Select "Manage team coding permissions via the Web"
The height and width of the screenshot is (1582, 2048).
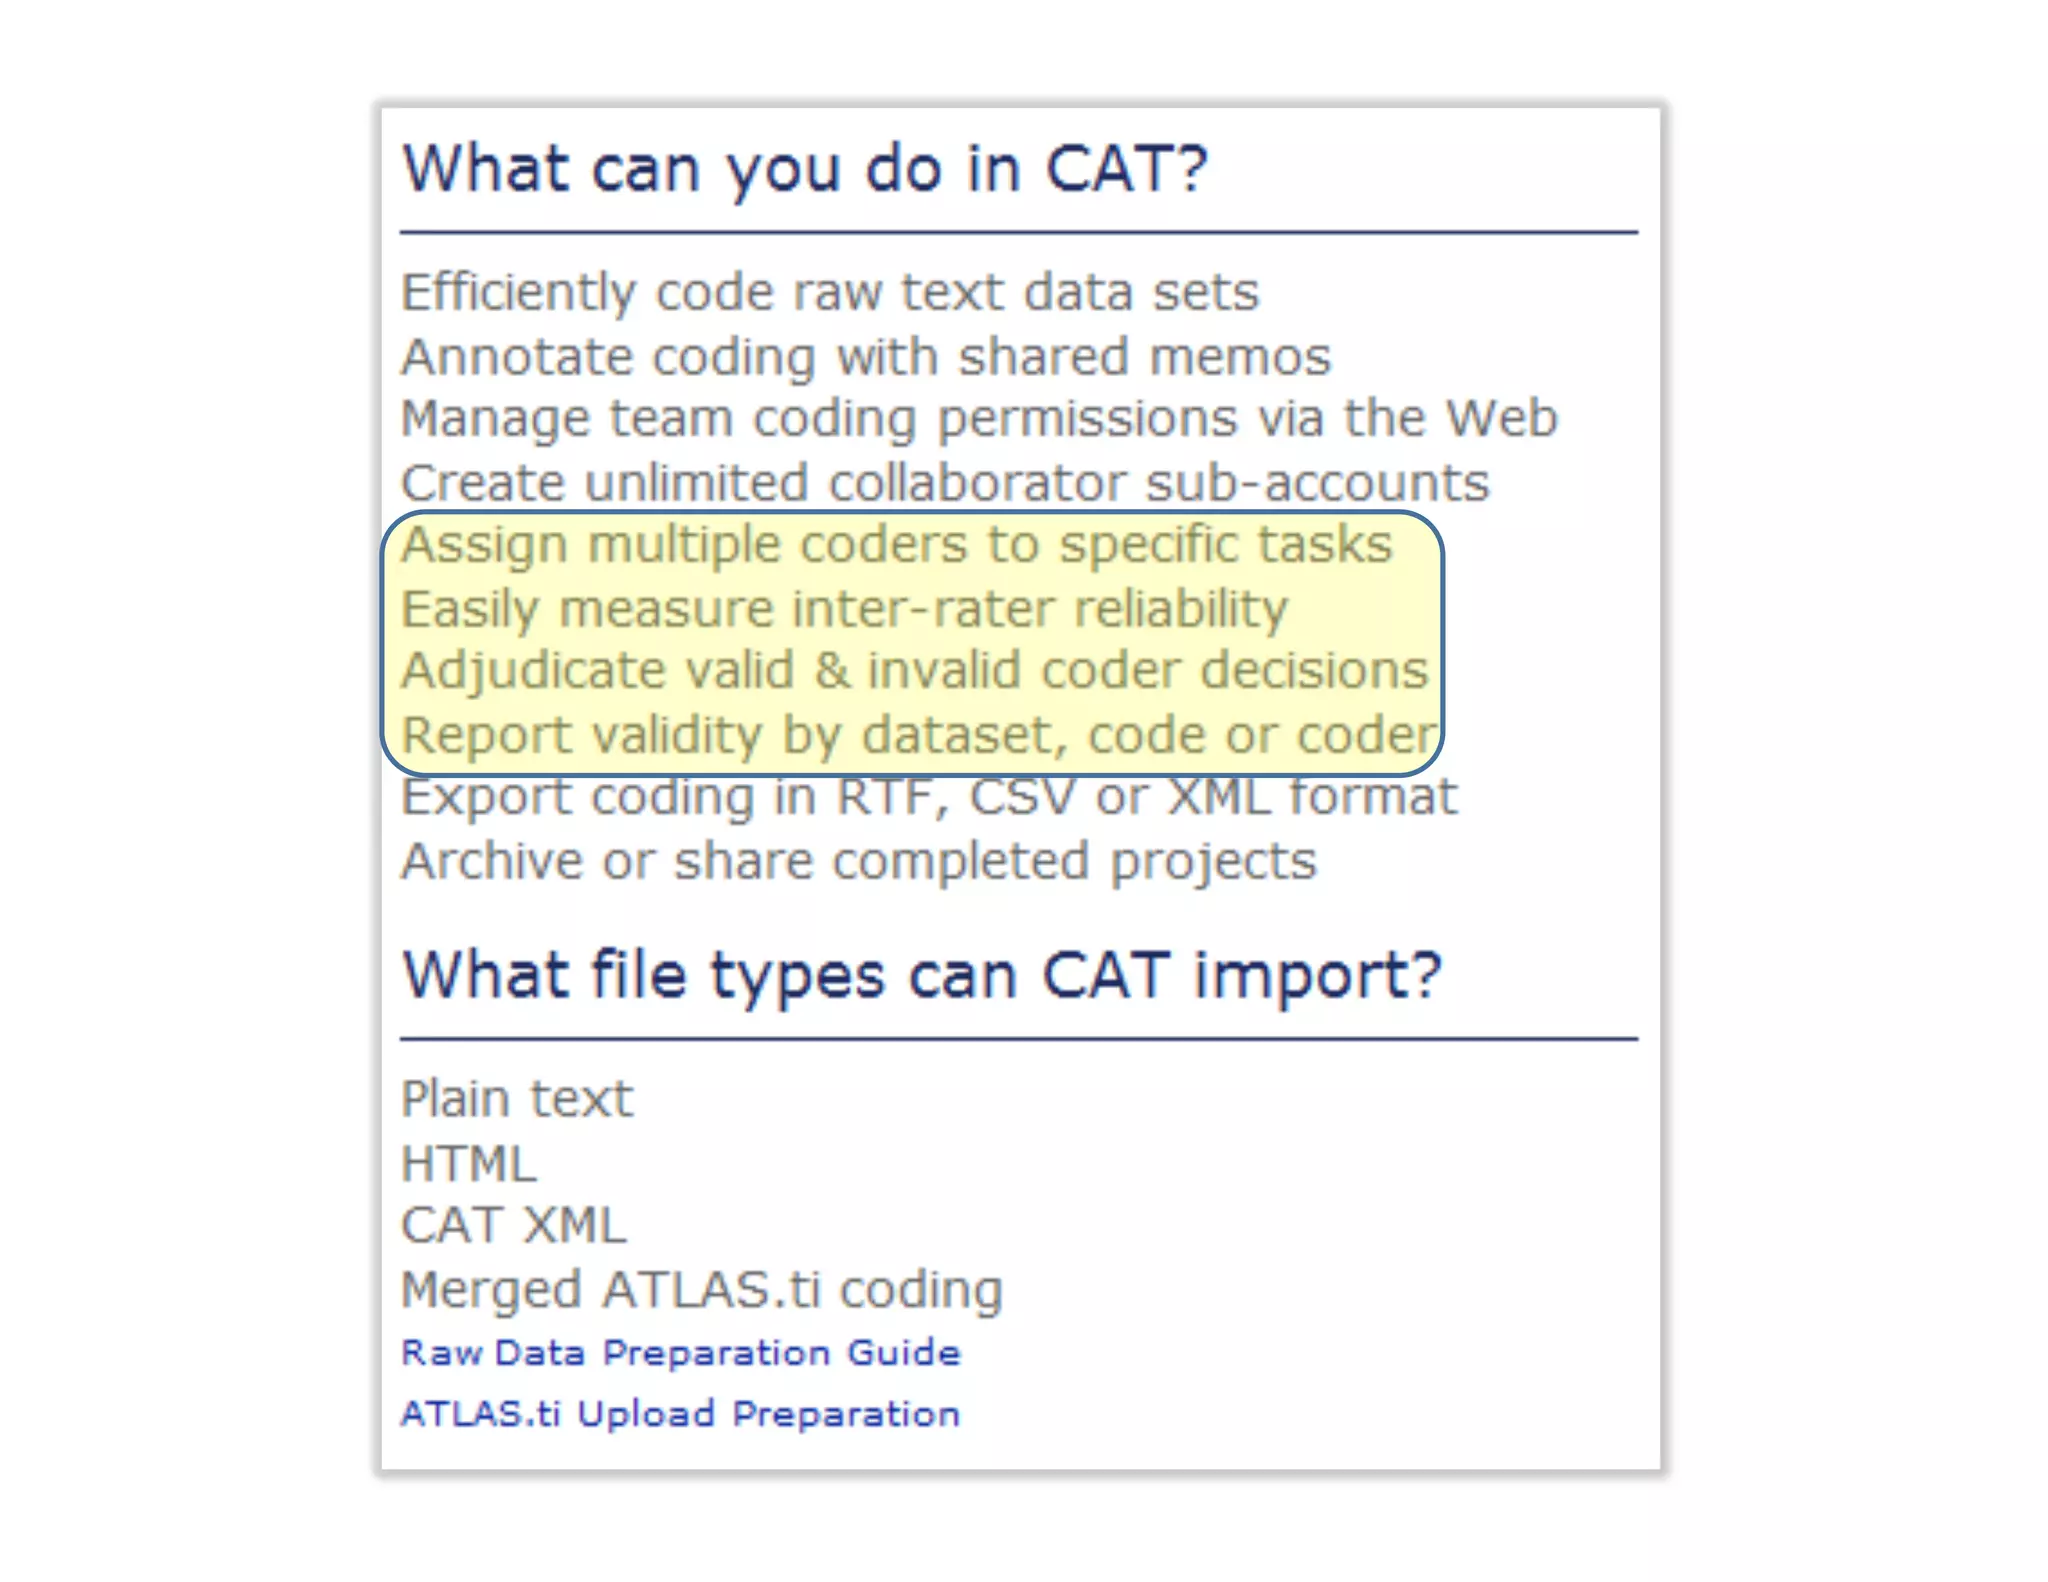pos(979,418)
